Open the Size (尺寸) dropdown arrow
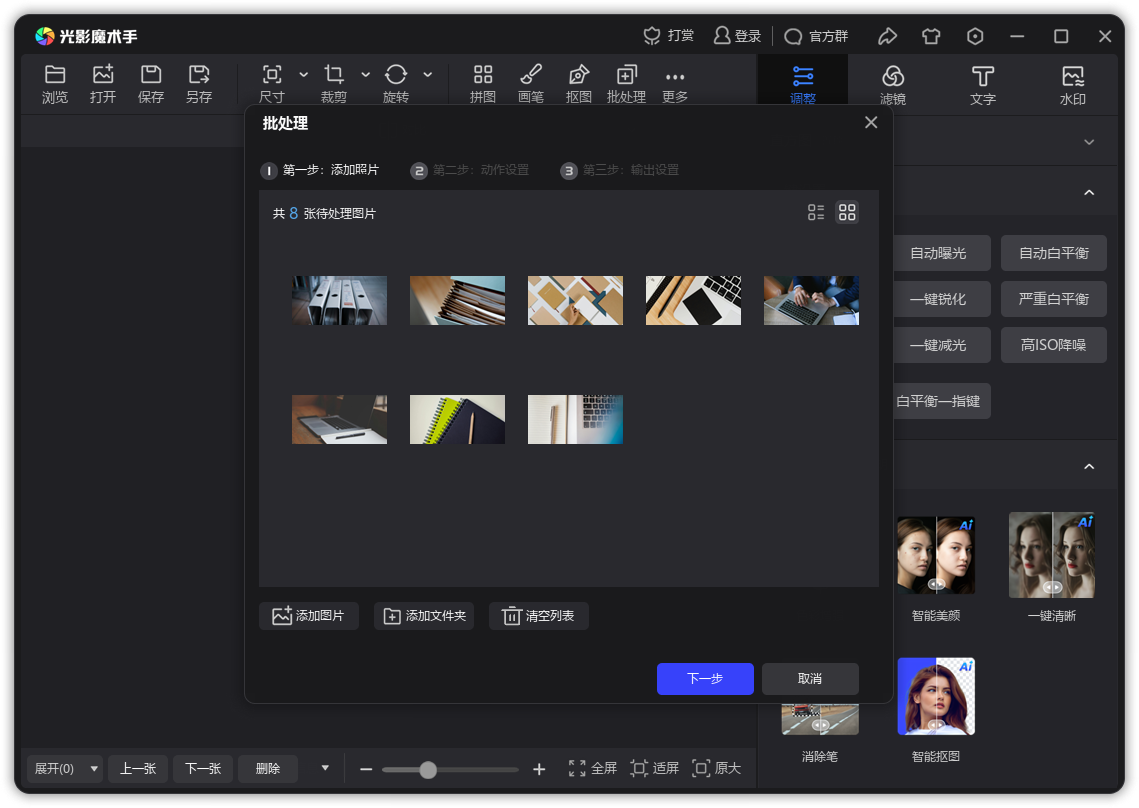 304,75
